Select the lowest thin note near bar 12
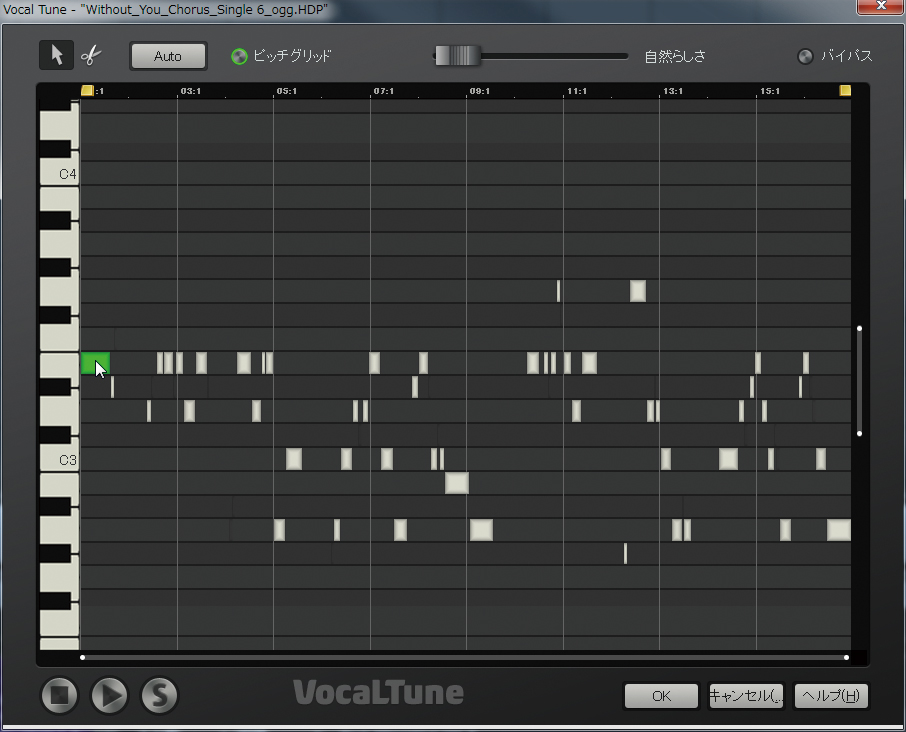The height and width of the screenshot is (732, 906). coord(625,553)
